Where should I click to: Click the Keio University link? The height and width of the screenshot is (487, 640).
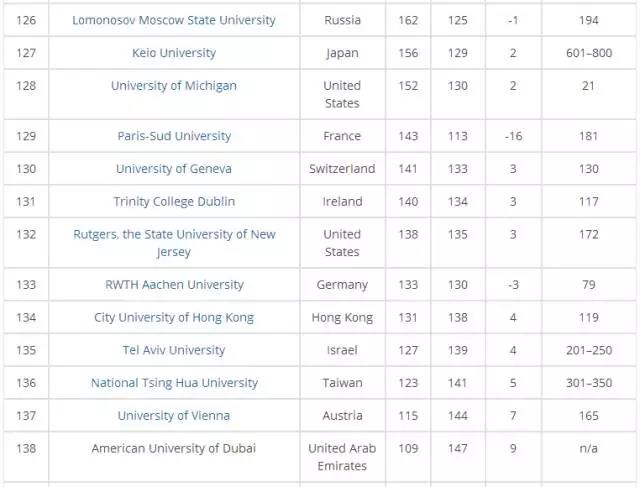click(174, 53)
